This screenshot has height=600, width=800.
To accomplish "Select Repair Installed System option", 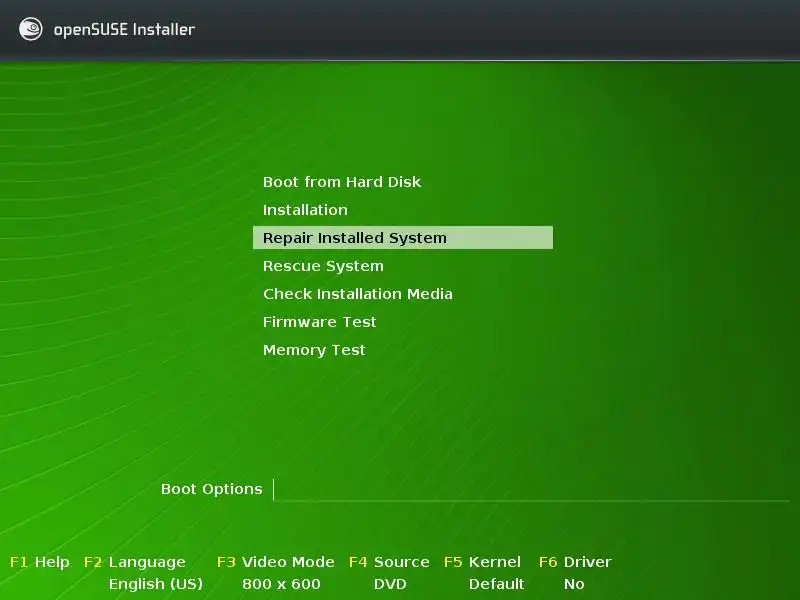I will coord(403,238).
